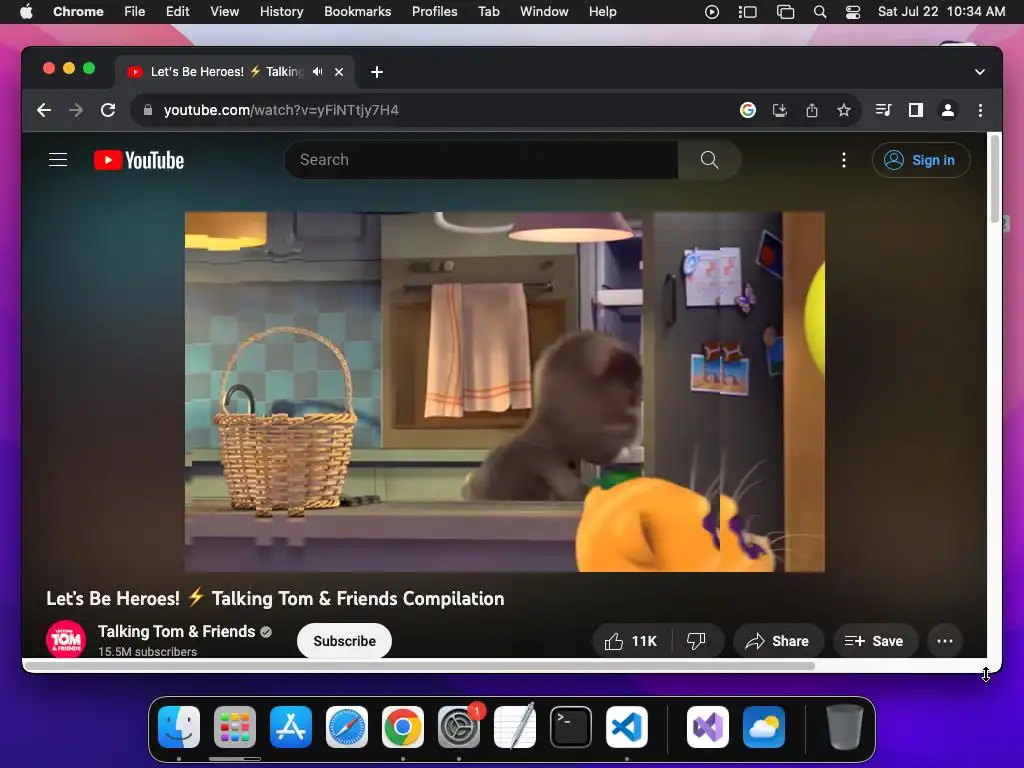Image resolution: width=1024 pixels, height=768 pixels.
Task: Share this page from the address bar
Action: (812, 110)
